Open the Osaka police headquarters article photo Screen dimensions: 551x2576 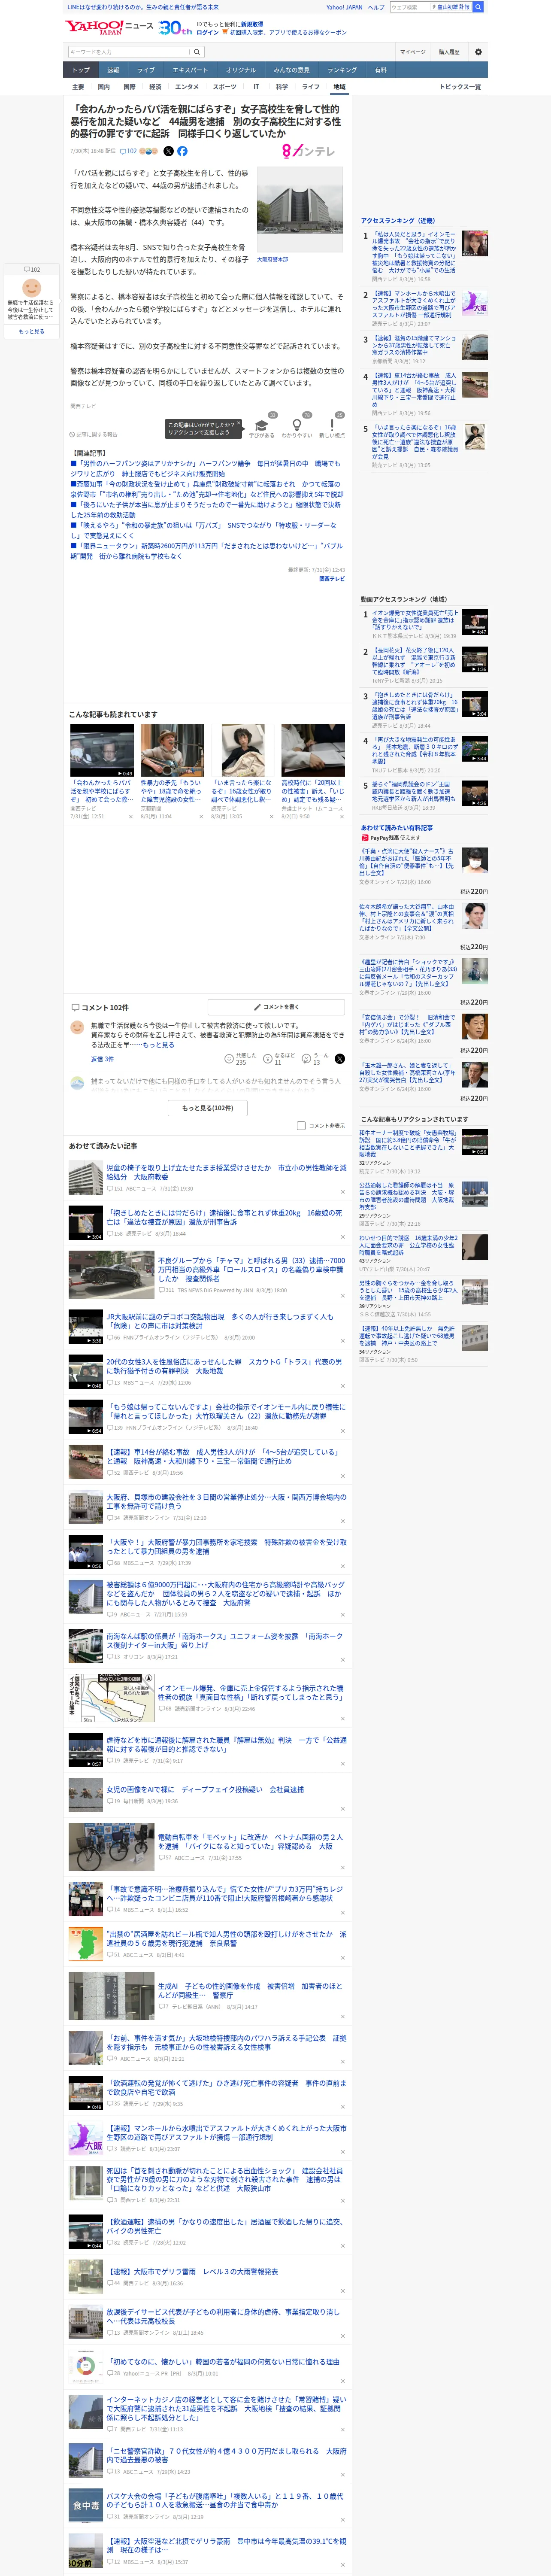[x=300, y=209]
